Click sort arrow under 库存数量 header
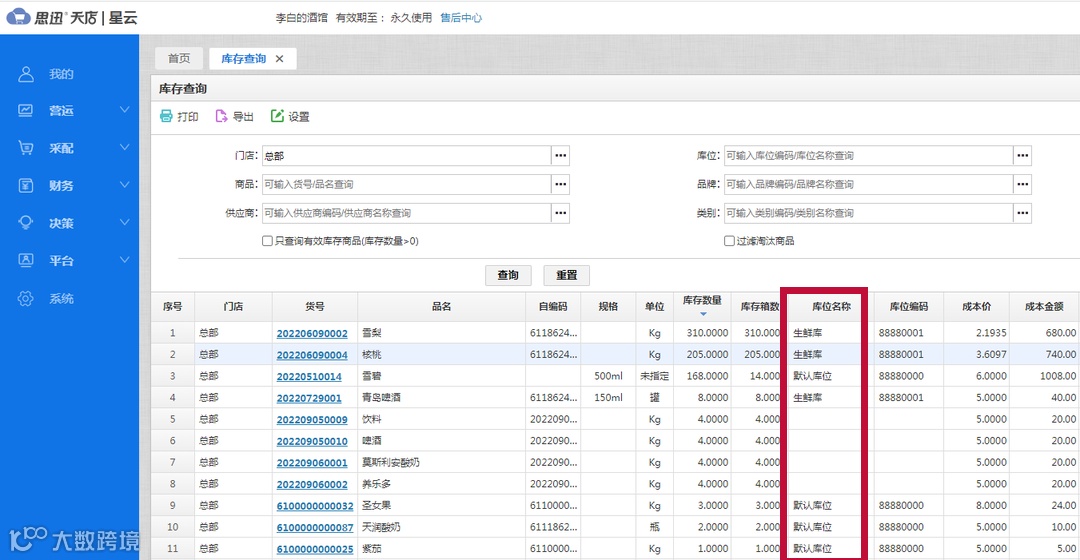 click(x=703, y=314)
